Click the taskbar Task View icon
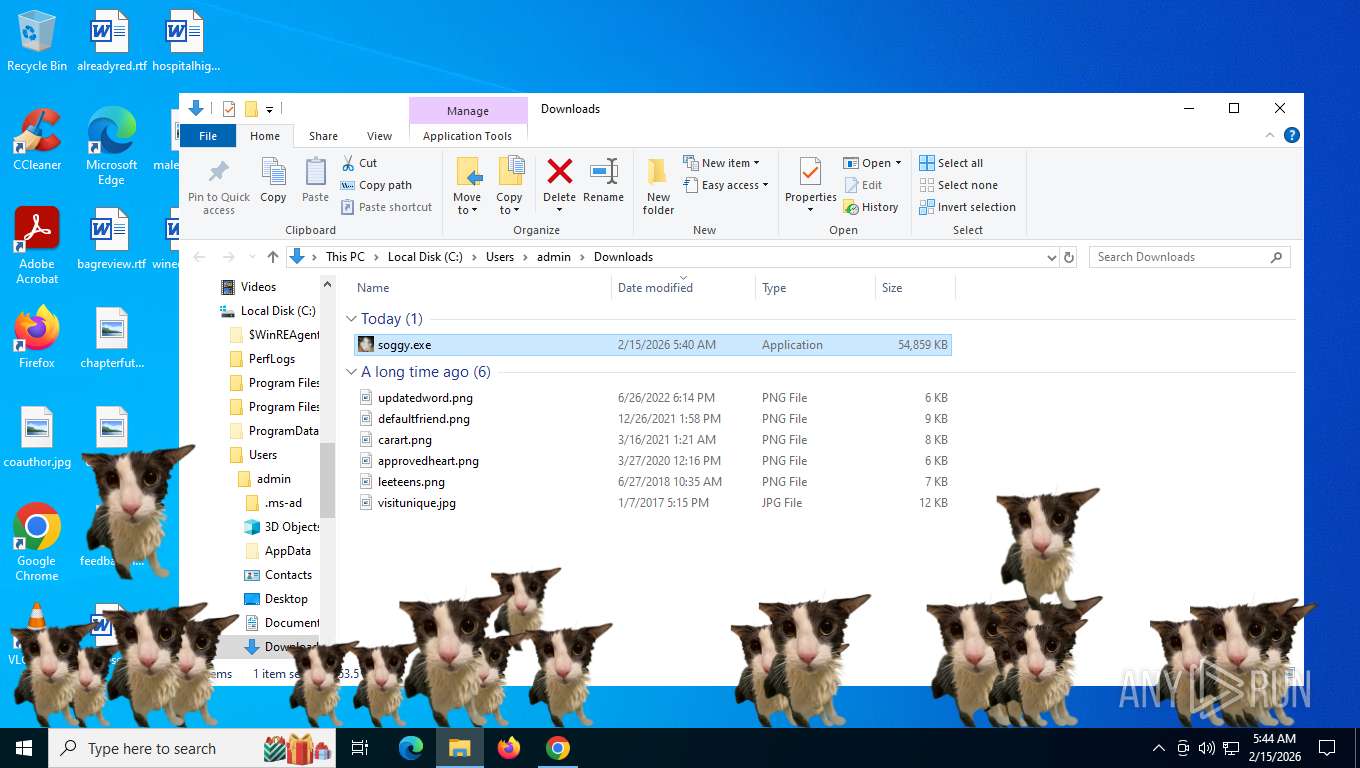 click(360, 748)
